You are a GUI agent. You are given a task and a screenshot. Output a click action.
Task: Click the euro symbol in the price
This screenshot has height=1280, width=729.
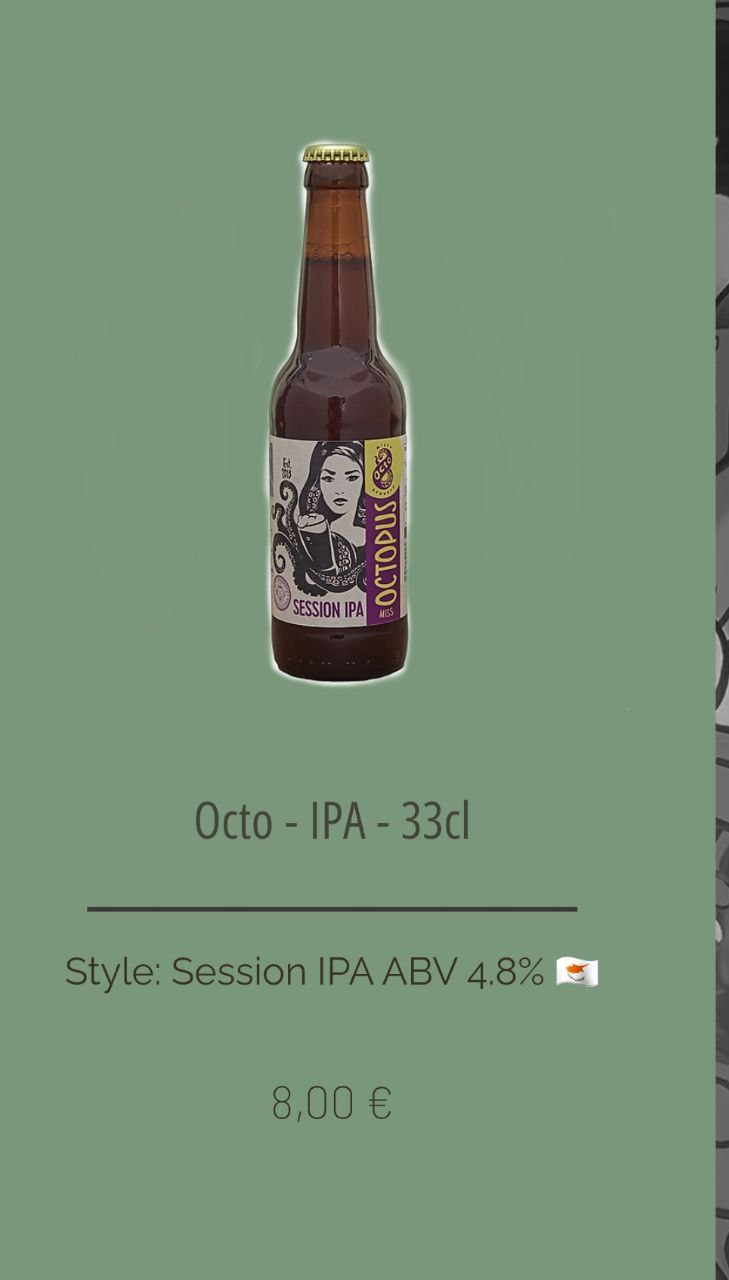coord(379,1104)
